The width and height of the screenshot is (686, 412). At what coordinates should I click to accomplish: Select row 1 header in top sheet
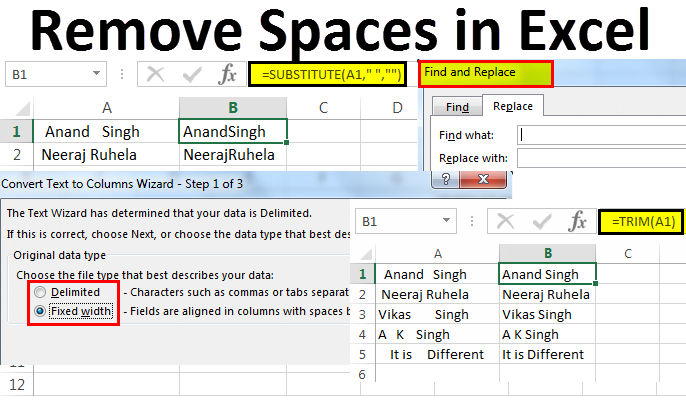pyautogui.click(x=16, y=131)
